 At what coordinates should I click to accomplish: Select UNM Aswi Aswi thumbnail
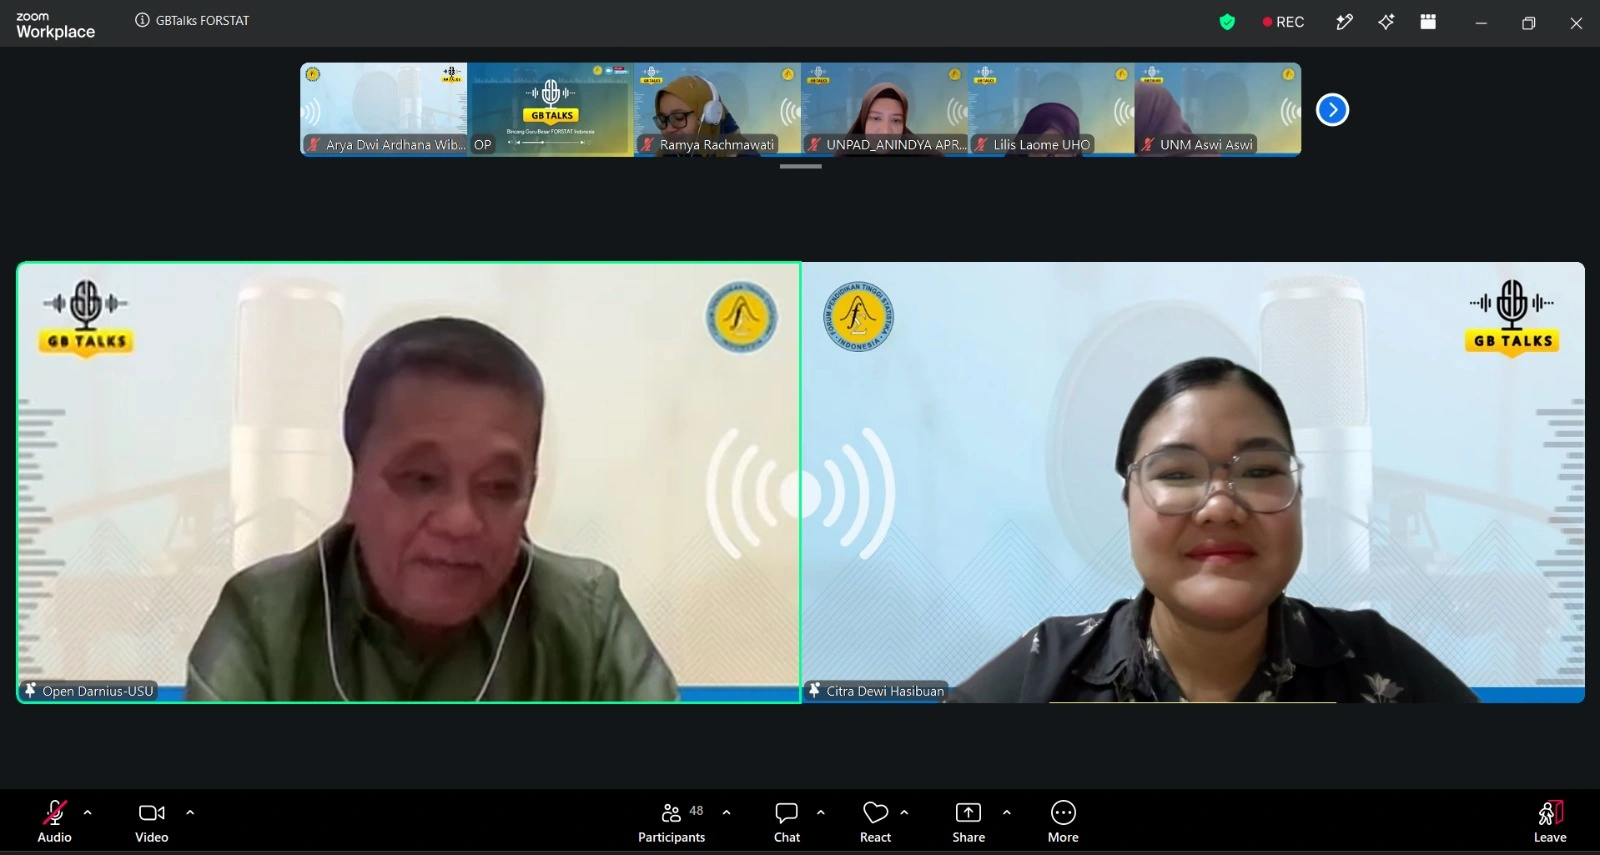tap(1218, 109)
